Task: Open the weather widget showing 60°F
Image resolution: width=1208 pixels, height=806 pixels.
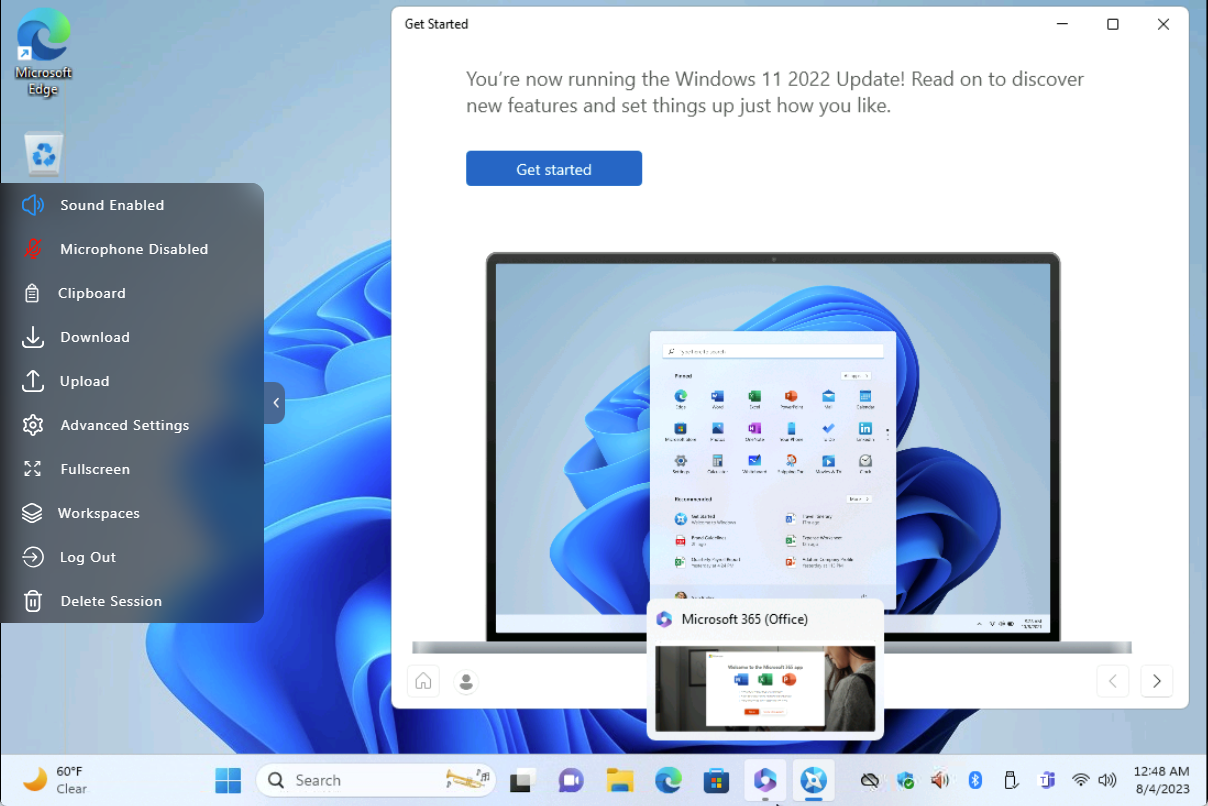Action: (x=55, y=780)
